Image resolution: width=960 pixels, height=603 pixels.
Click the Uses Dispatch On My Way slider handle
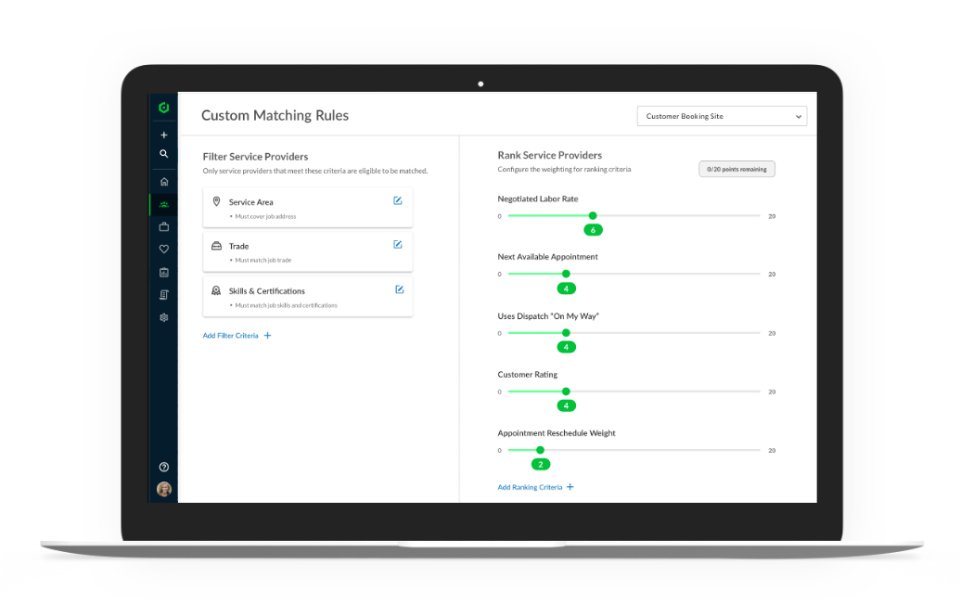pos(566,333)
